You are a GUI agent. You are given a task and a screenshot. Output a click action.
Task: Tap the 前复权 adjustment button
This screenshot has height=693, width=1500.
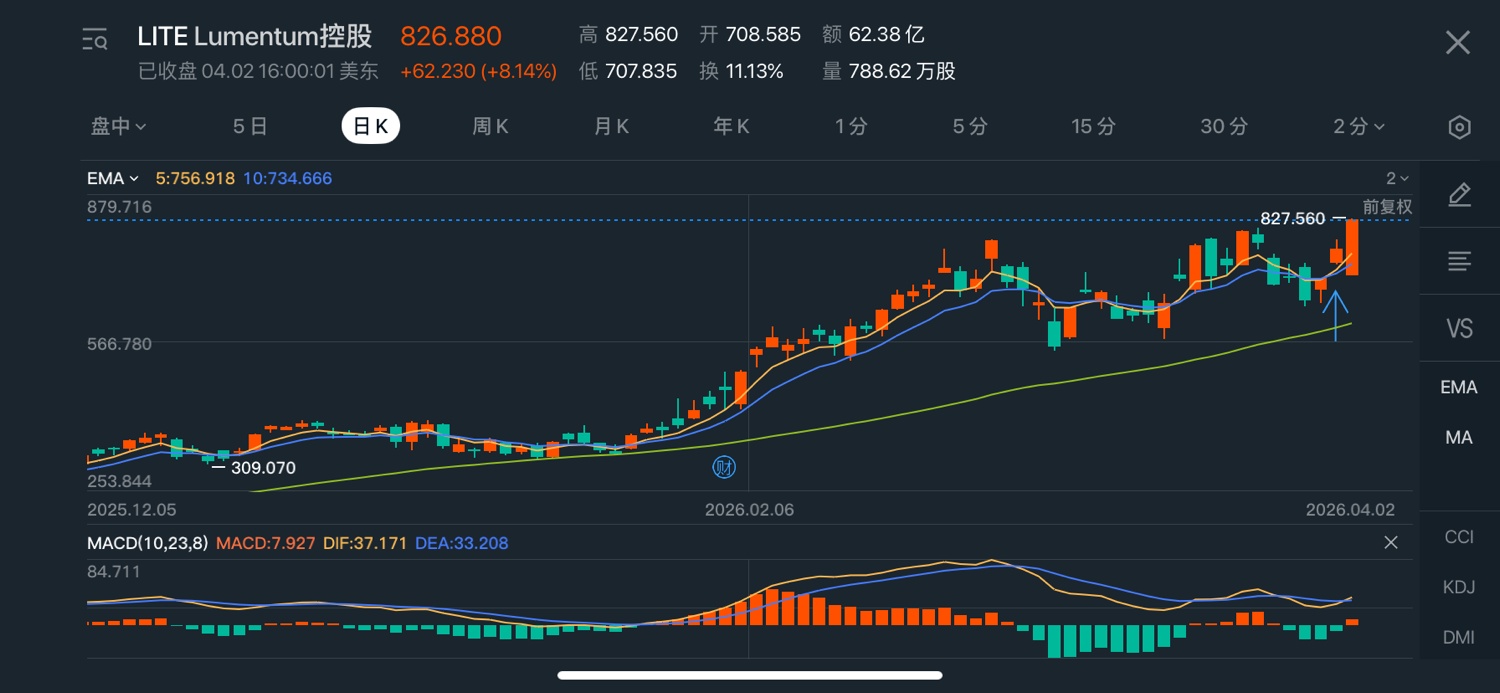(x=1387, y=207)
